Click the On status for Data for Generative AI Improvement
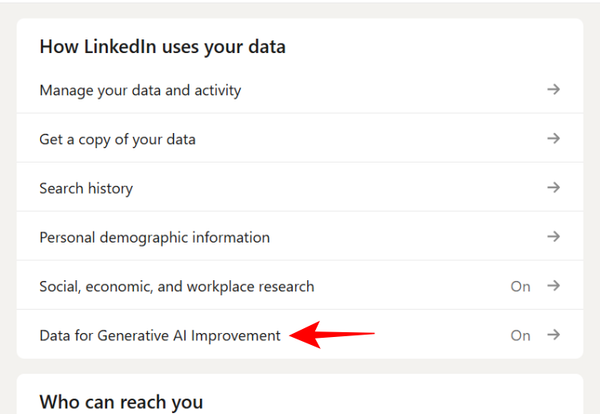The image size is (600, 414). (520, 335)
